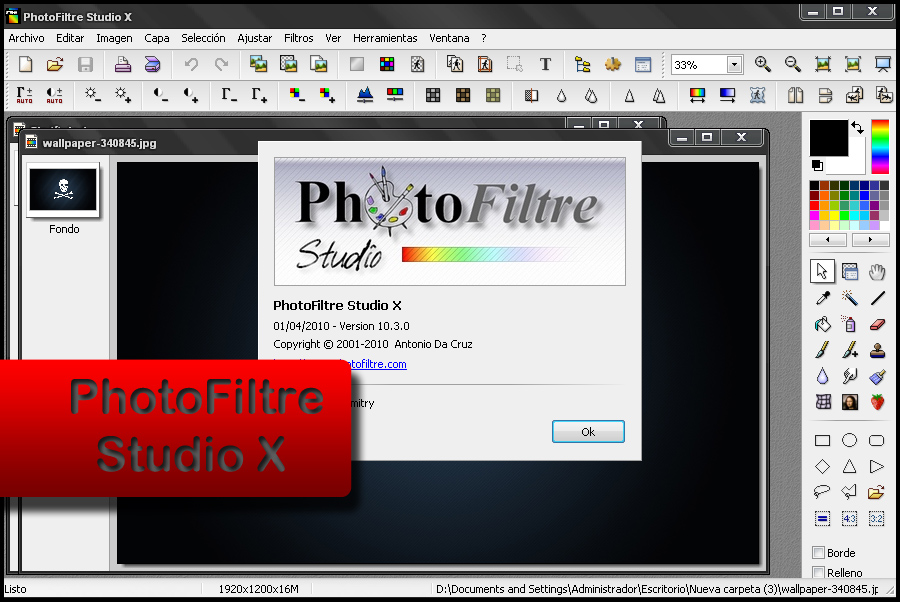This screenshot has width=900, height=602.
Task: Click the new blank document icon
Action: pyautogui.click(x=25, y=64)
